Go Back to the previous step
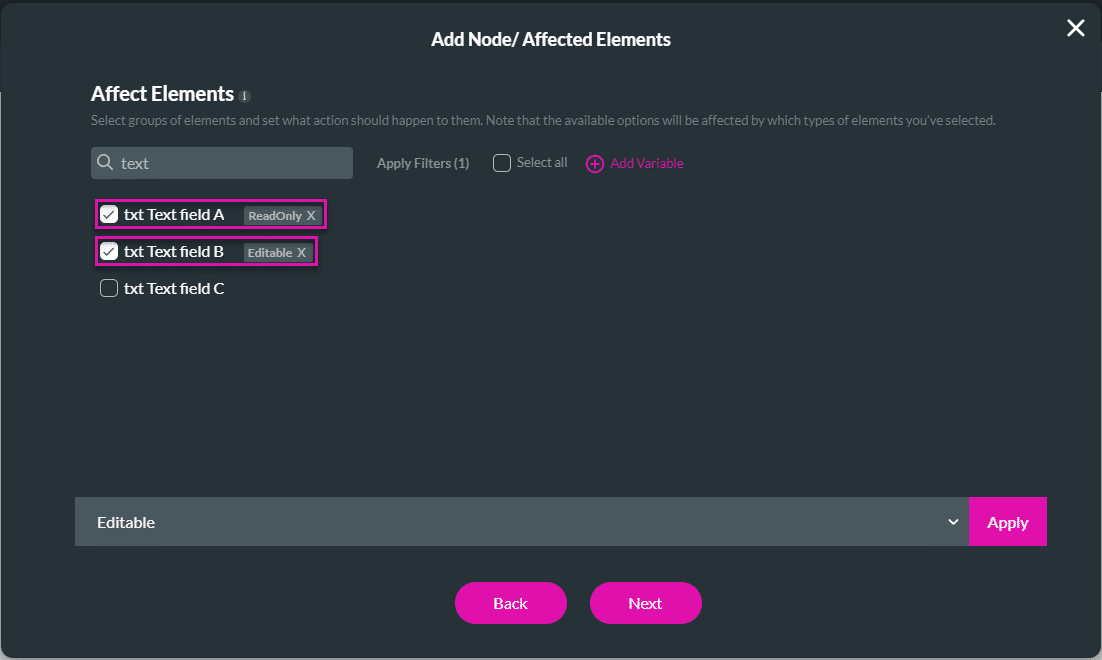 coord(510,603)
